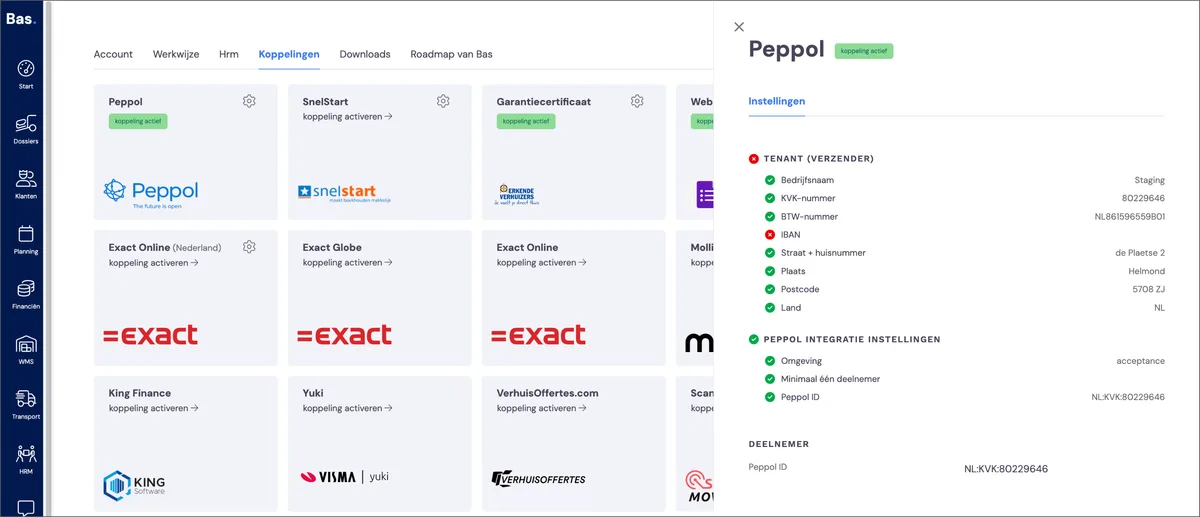Click the red Tenant (Verzender) status icon
The height and width of the screenshot is (517, 1200).
pos(754,158)
